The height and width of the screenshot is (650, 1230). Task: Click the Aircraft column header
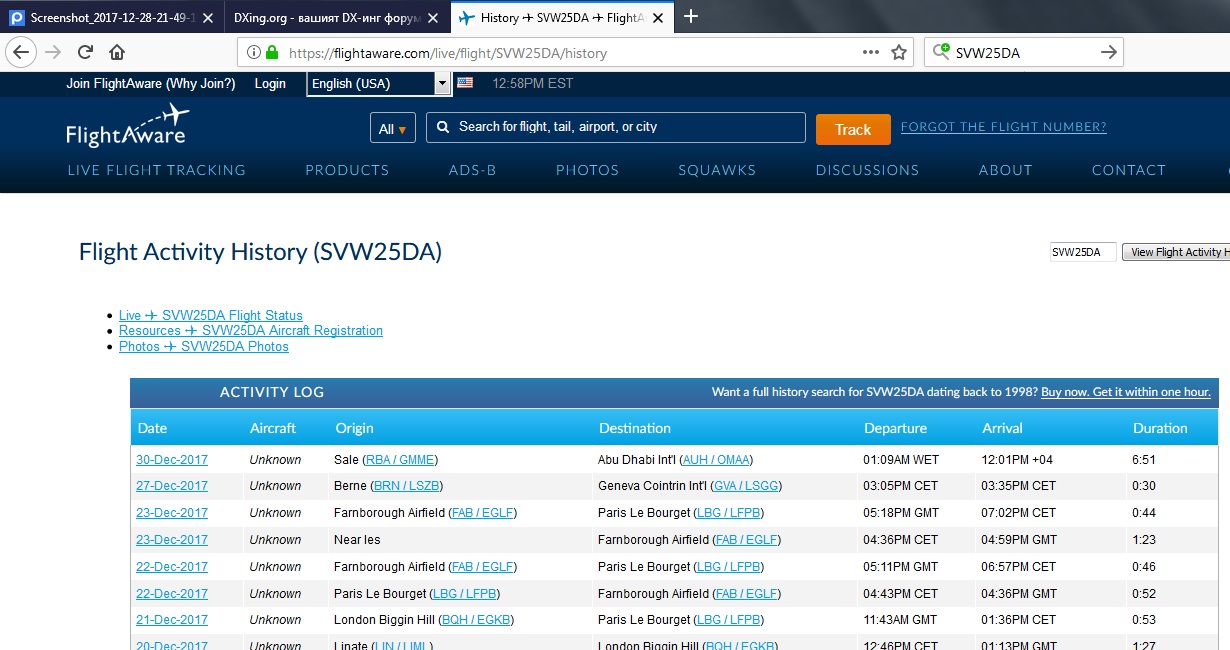tap(273, 428)
